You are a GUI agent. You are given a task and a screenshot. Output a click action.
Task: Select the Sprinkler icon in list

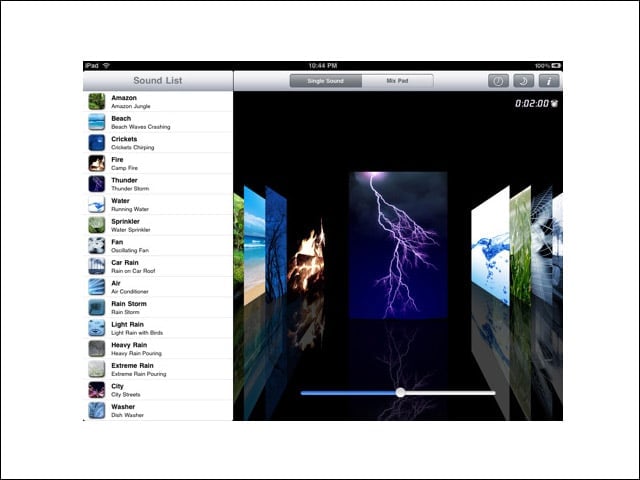[97, 225]
